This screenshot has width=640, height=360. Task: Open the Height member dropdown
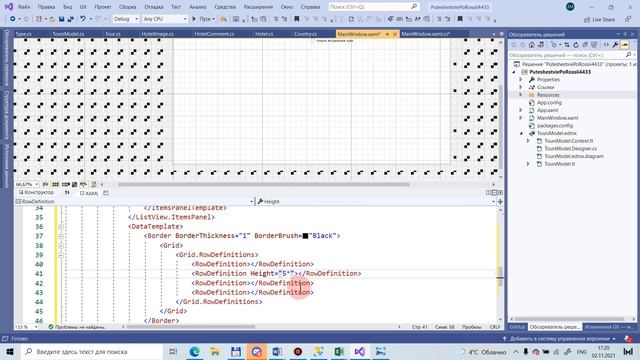pyautogui.click(x=375, y=202)
